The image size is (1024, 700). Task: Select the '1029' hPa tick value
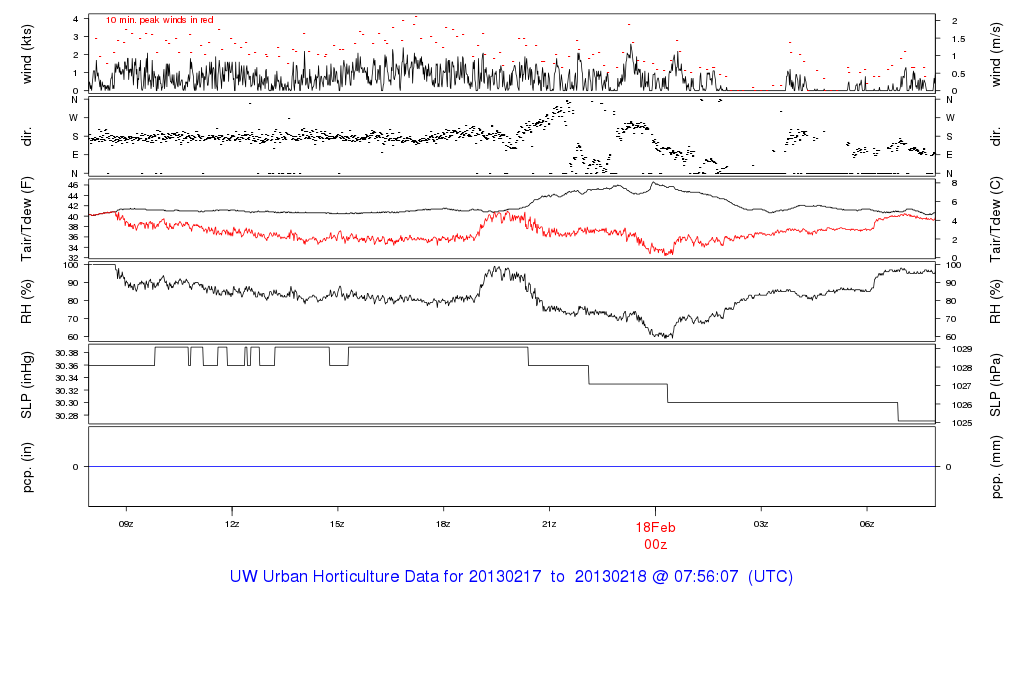[962, 349]
